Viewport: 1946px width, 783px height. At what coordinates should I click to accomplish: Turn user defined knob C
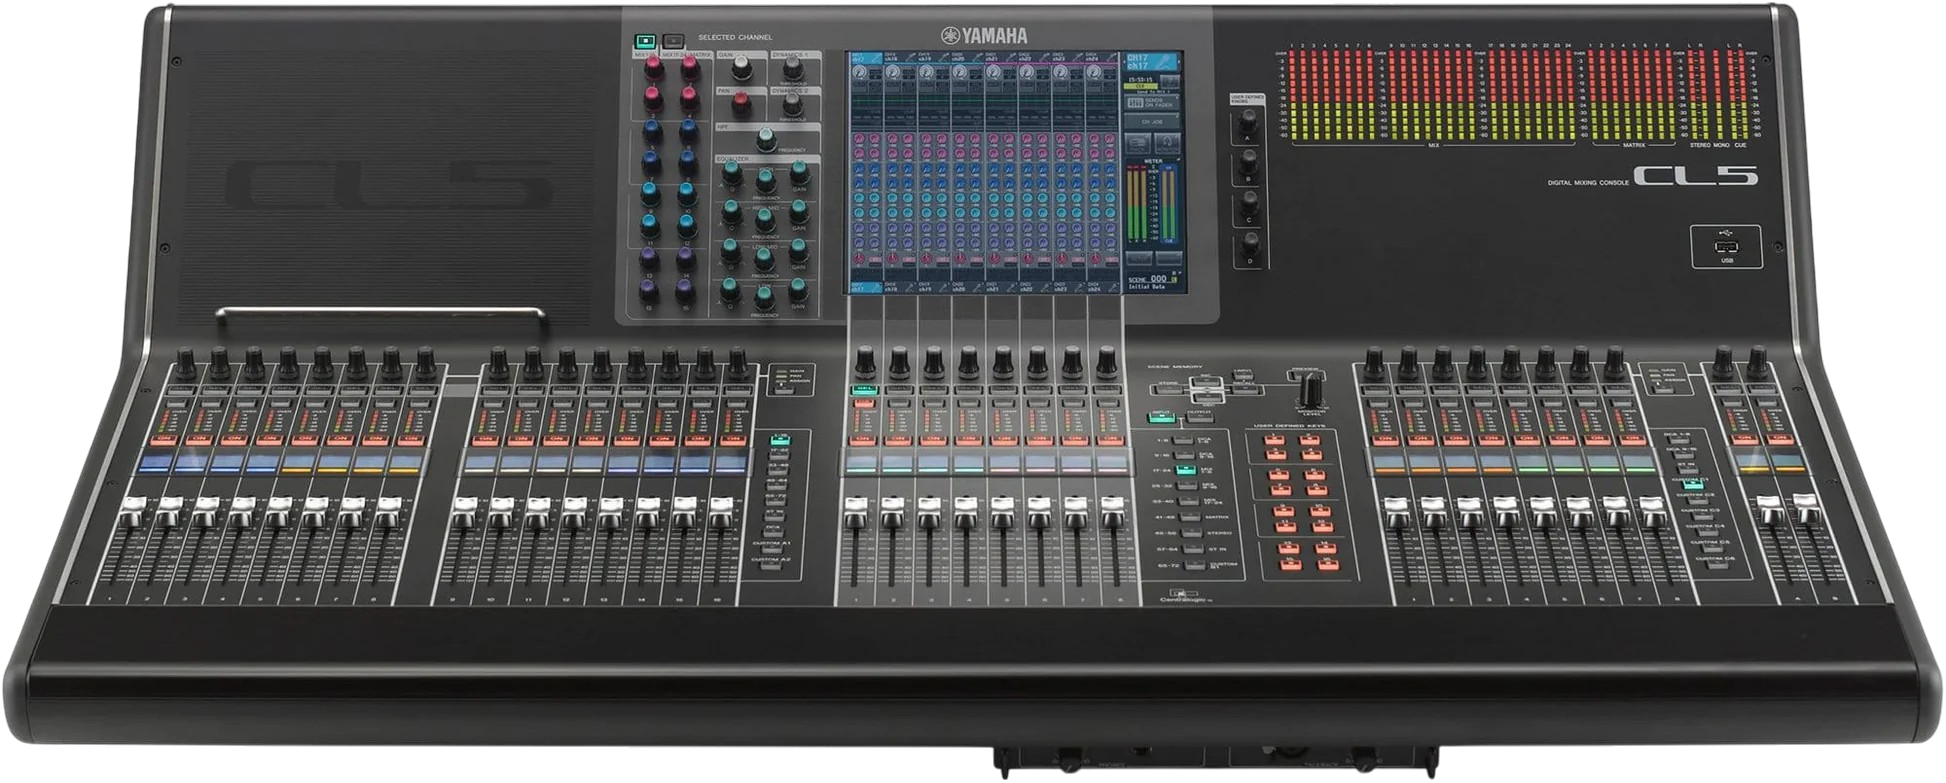tap(1250, 203)
